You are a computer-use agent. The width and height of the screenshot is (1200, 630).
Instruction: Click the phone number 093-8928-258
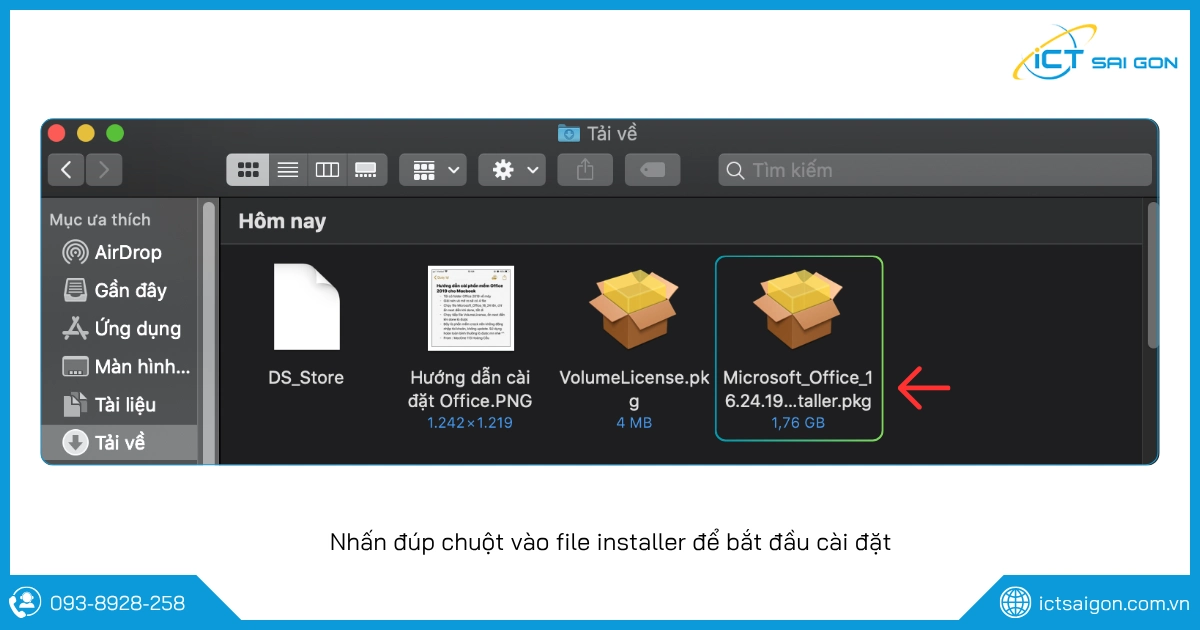pos(116,603)
